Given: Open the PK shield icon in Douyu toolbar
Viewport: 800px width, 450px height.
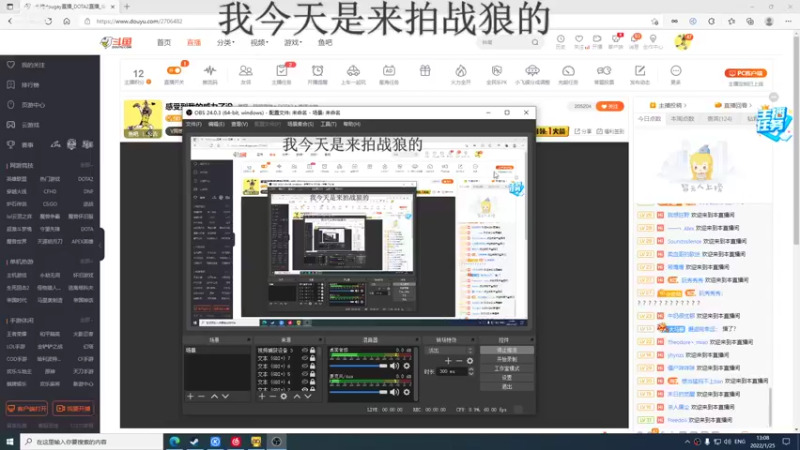Looking at the screenshot, I should [496, 71].
